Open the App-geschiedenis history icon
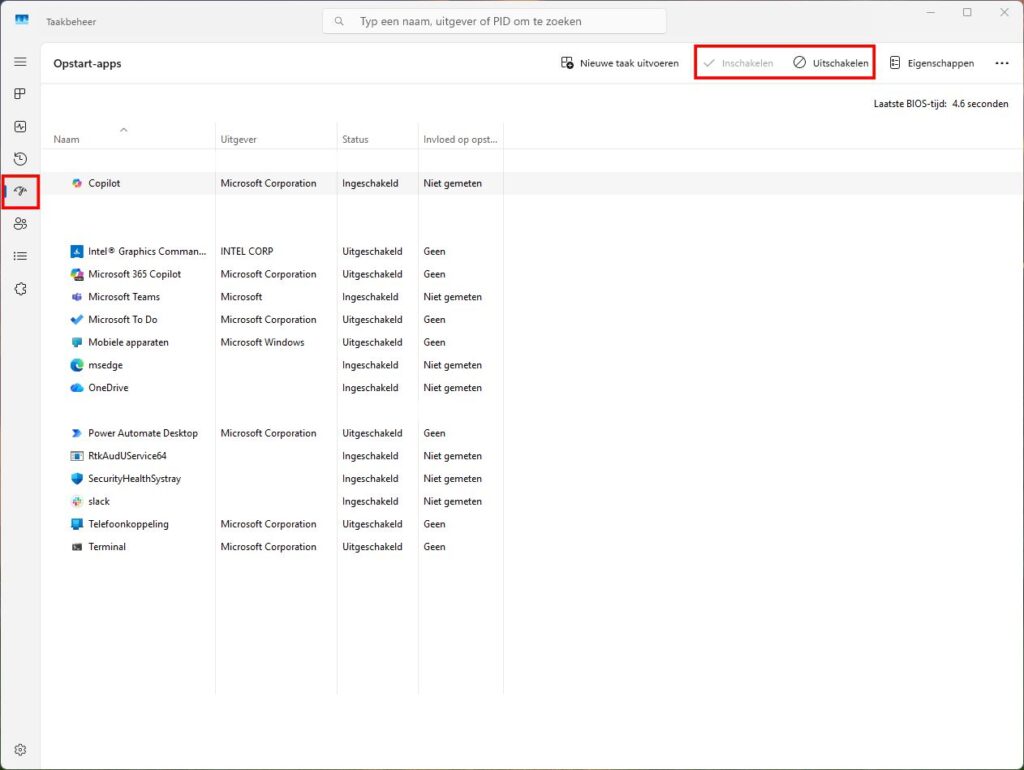The image size is (1024, 770). tap(20, 158)
